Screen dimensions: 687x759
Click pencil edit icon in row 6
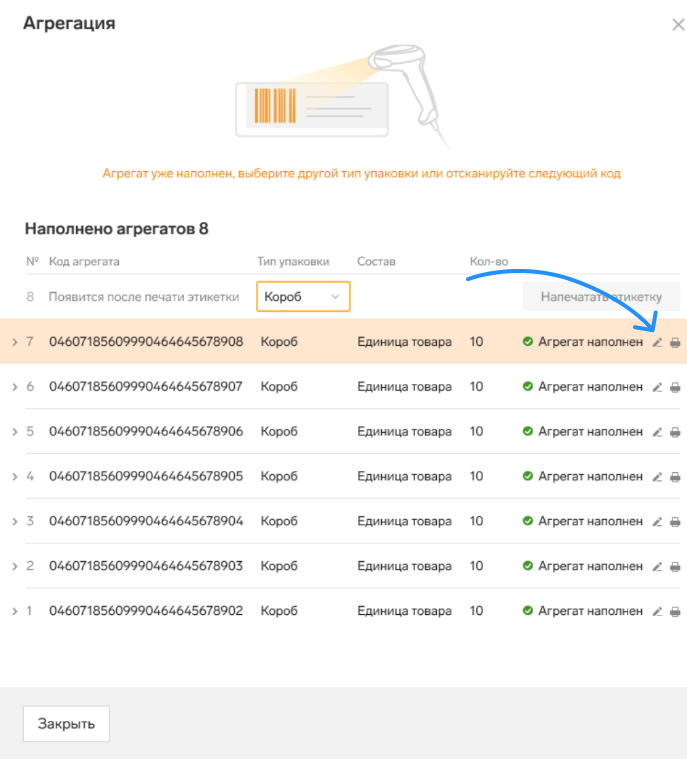(x=657, y=387)
